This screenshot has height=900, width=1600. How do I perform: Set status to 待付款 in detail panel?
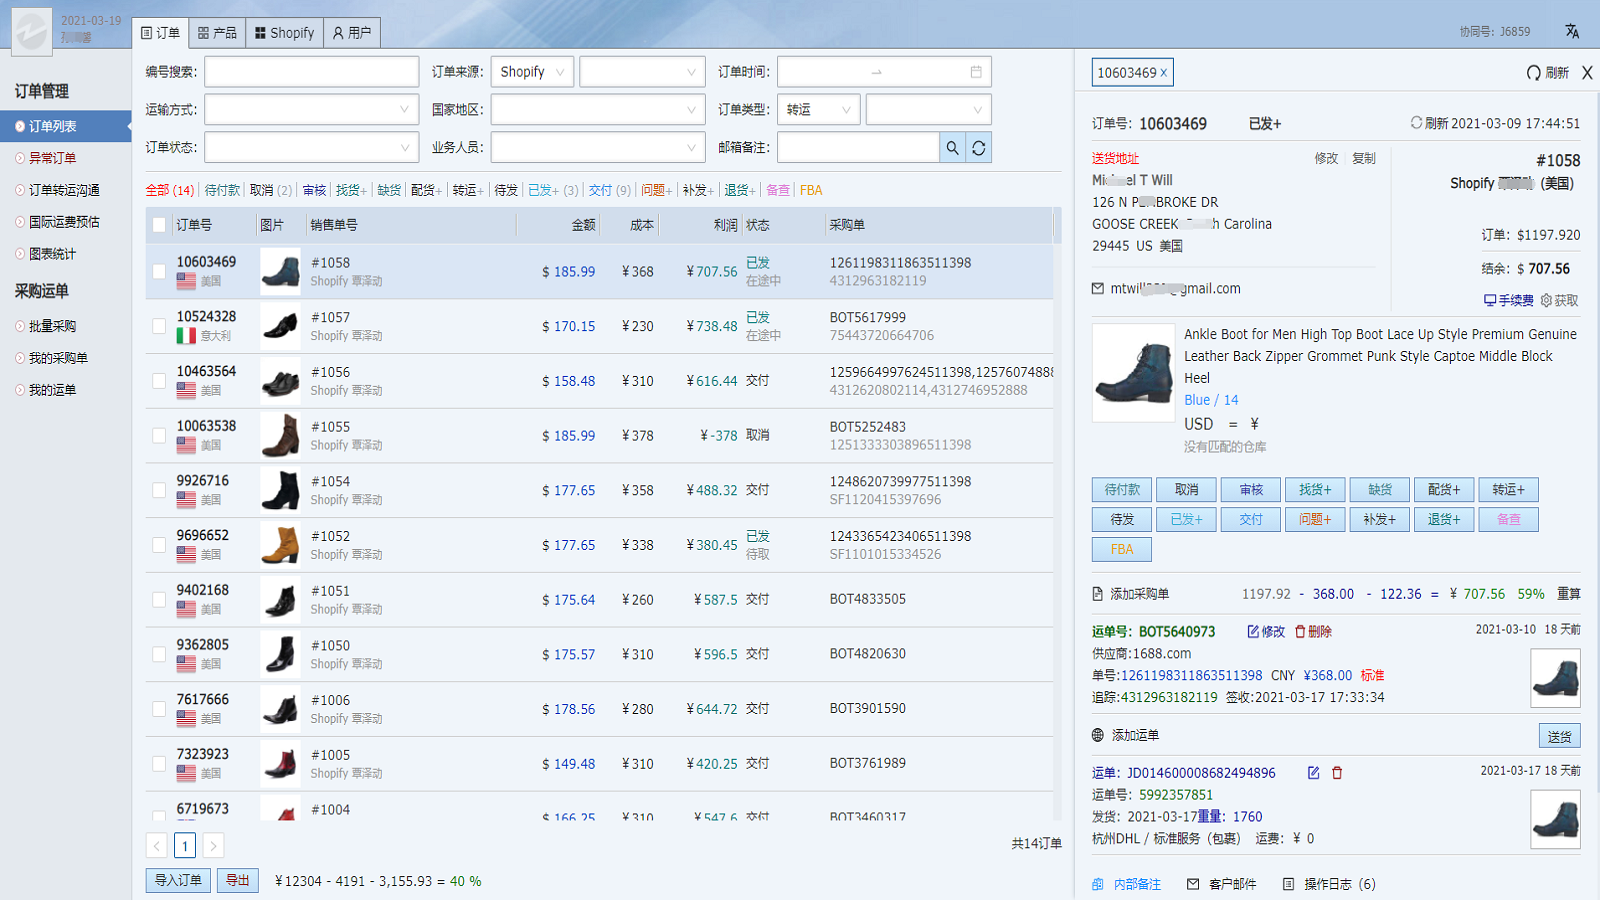[1122, 490]
